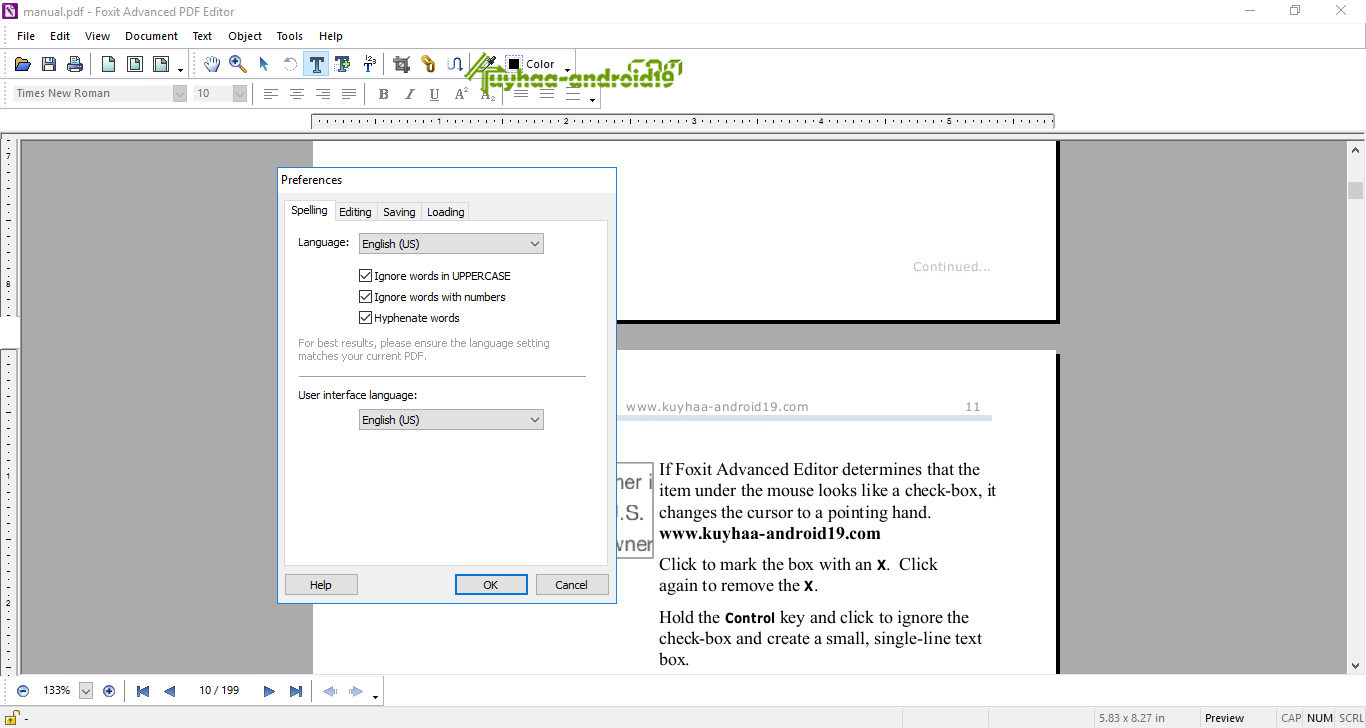Go to the previous page

click(169, 691)
